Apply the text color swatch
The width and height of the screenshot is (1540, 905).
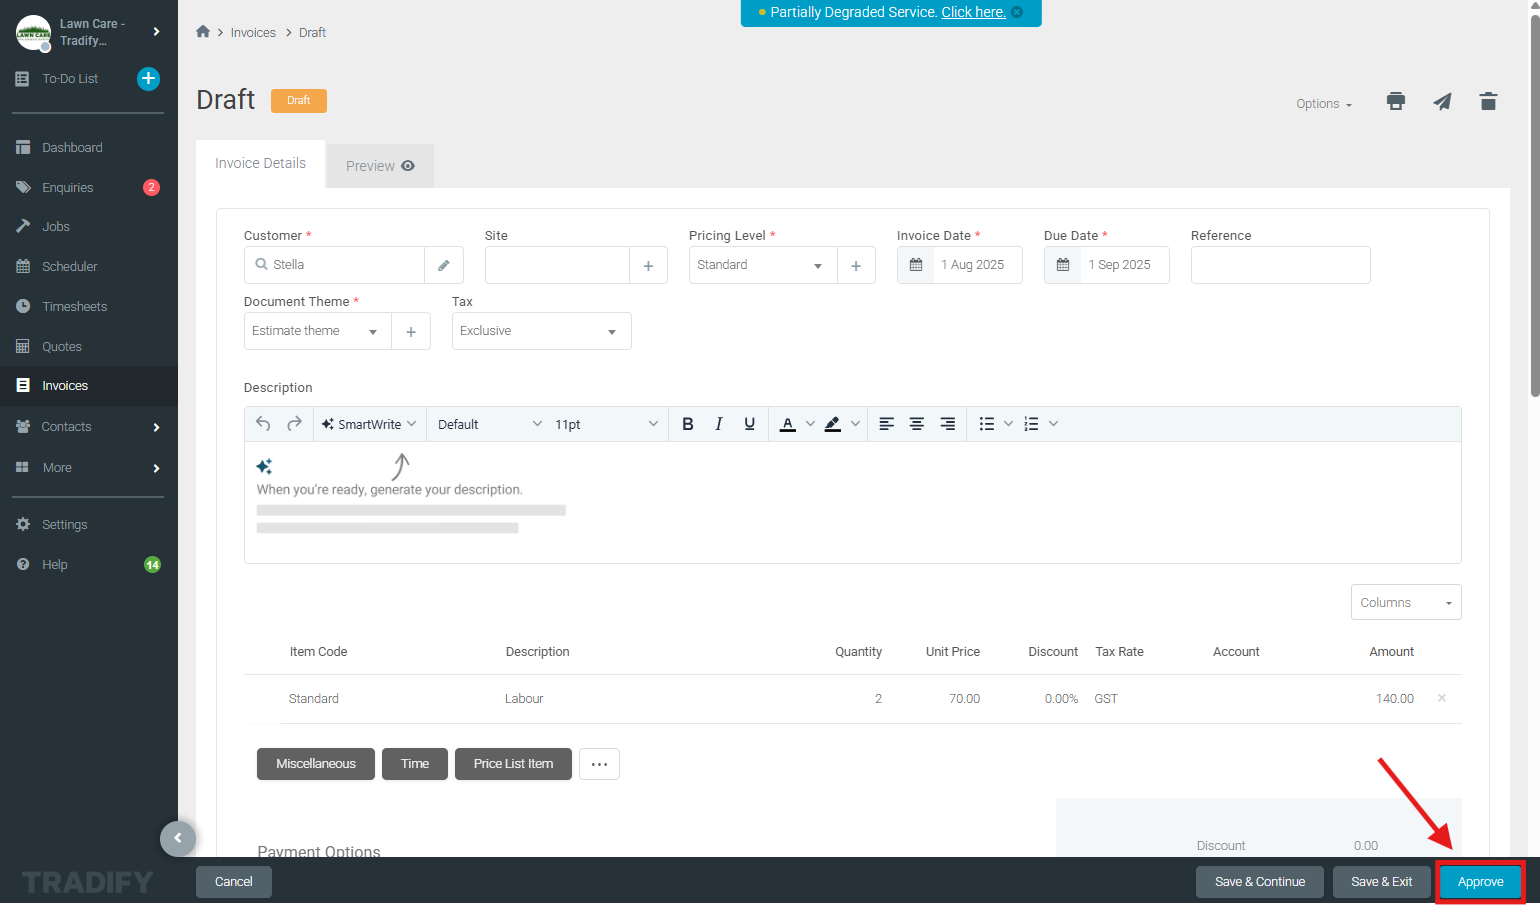click(788, 424)
